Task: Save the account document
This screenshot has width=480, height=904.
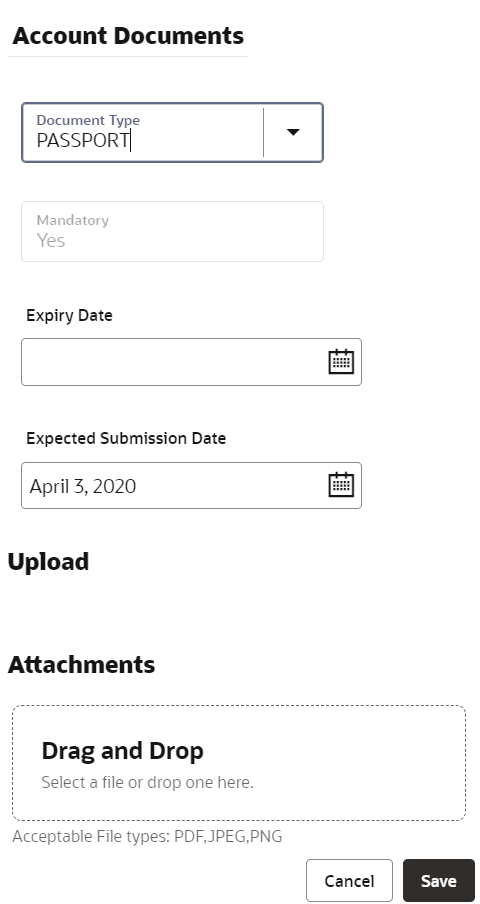Action: [439, 880]
